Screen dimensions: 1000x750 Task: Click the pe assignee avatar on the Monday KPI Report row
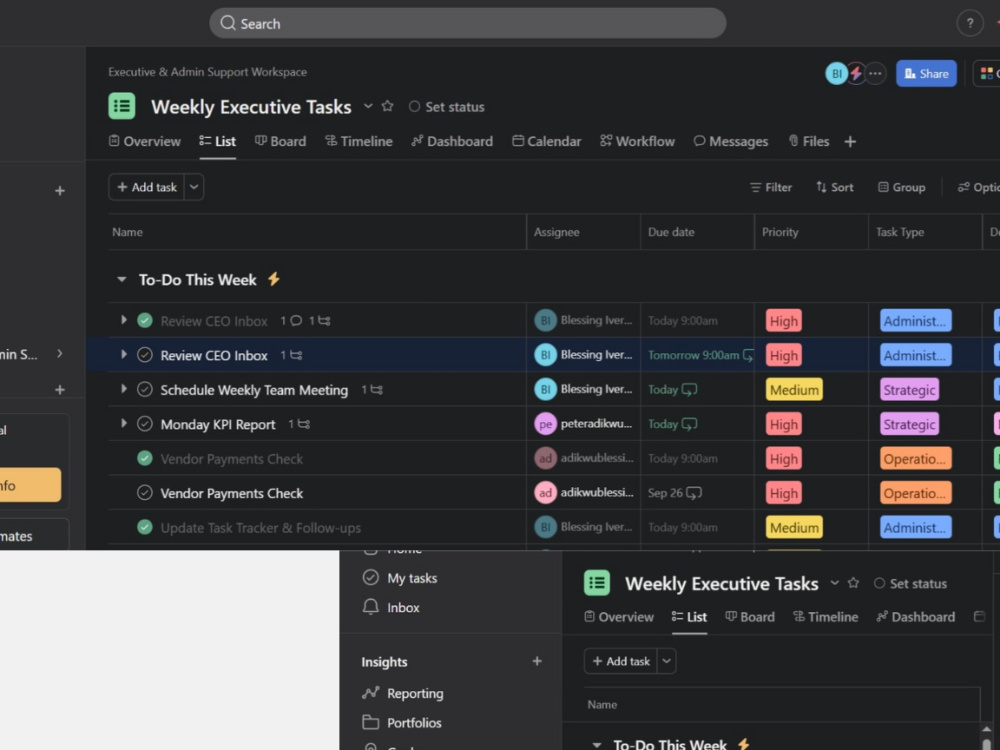pyautogui.click(x=545, y=424)
